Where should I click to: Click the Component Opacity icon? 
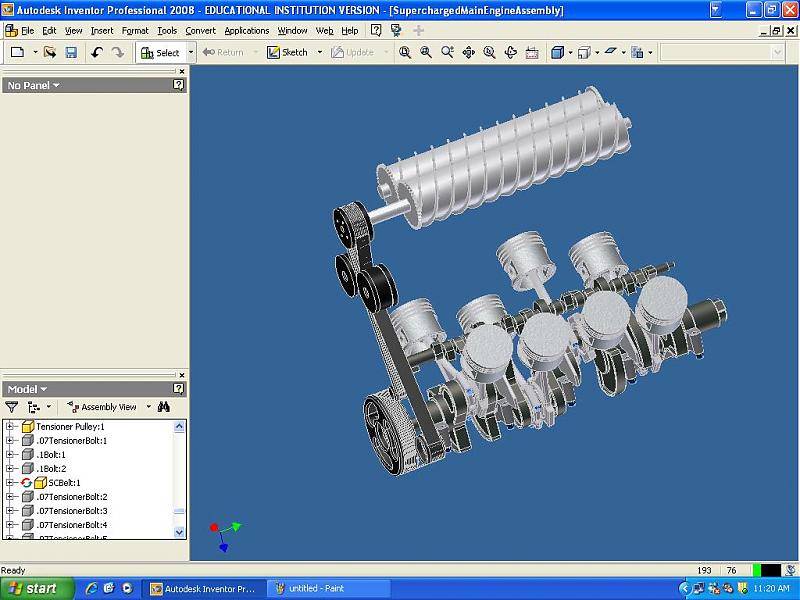(x=637, y=52)
